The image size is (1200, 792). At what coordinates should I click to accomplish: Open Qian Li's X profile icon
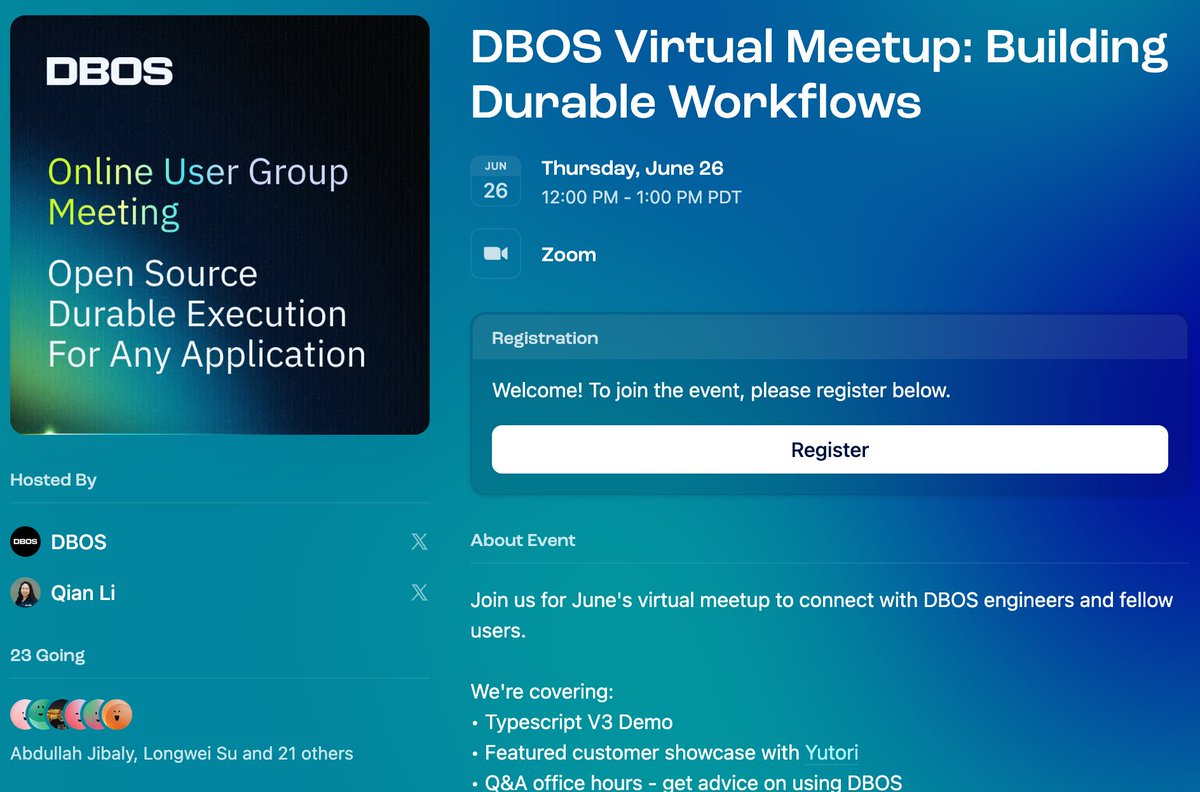[419, 593]
